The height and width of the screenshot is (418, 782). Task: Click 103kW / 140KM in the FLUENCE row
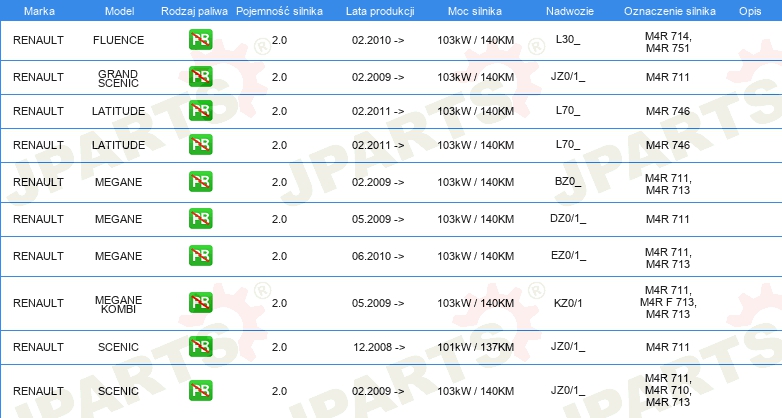click(476, 40)
